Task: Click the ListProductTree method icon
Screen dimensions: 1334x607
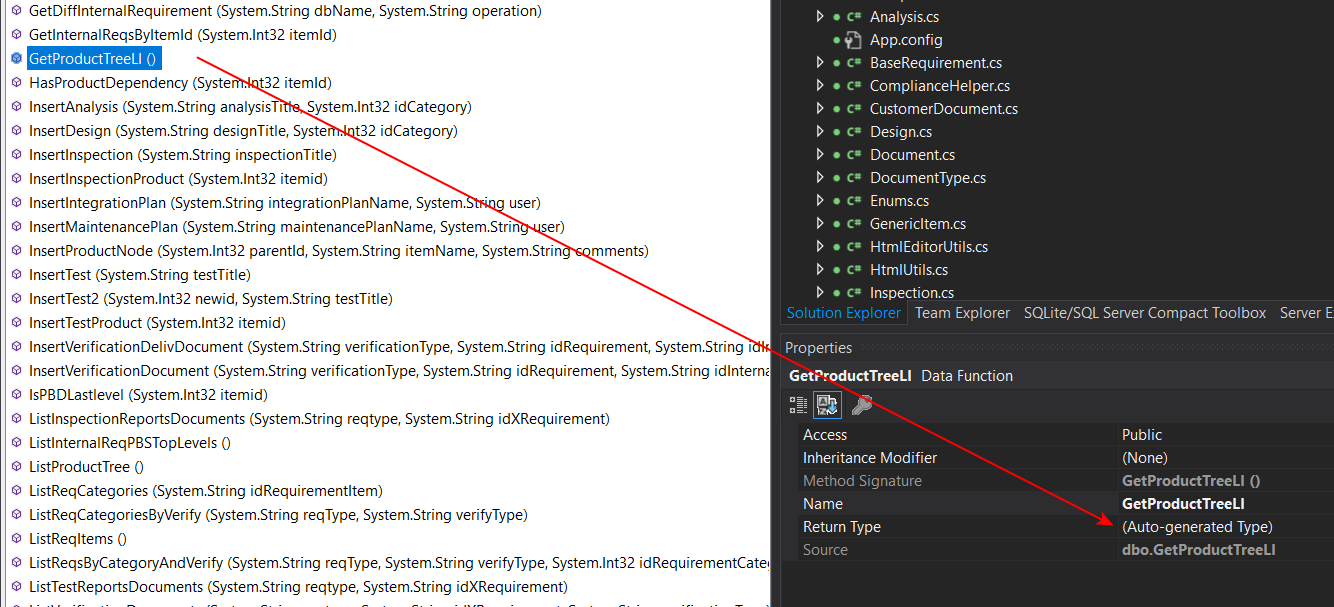Action: (x=14, y=466)
